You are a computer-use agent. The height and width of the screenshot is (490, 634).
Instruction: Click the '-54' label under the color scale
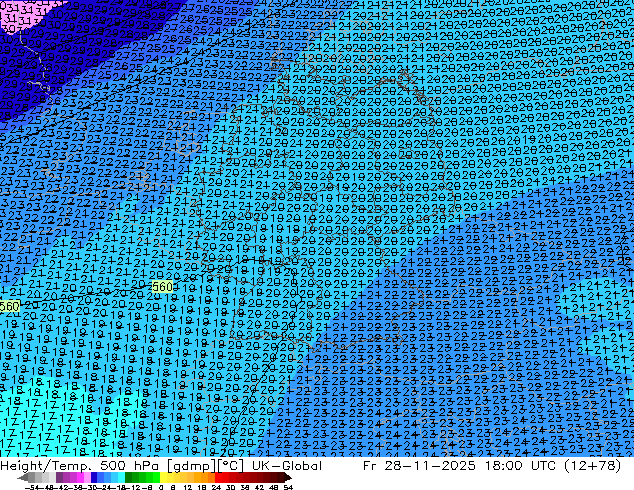[31, 487]
